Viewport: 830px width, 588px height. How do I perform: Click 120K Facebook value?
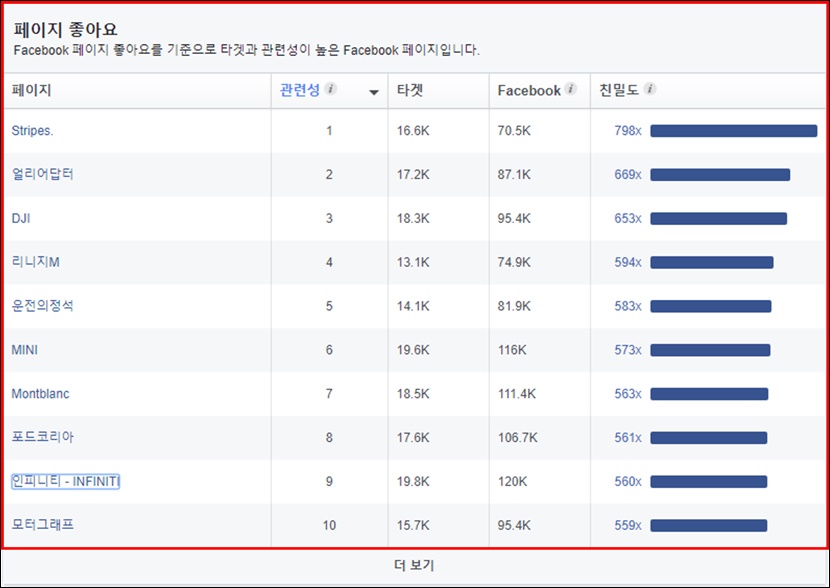[x=512, y=482]
